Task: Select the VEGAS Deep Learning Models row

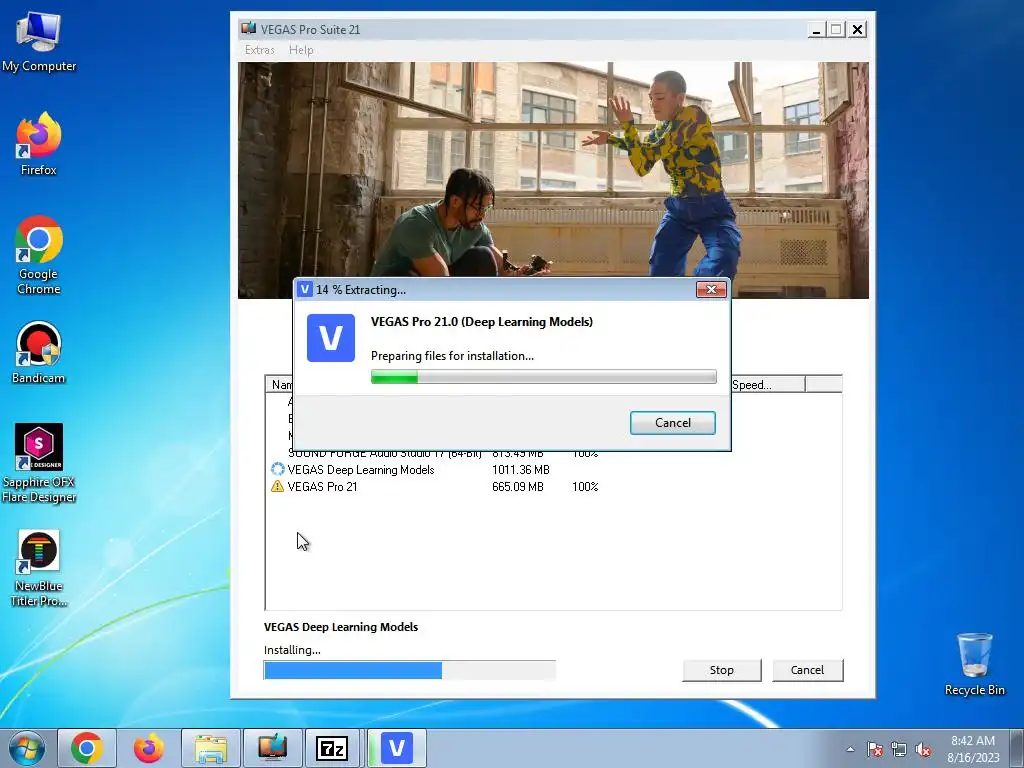Action: point(553,470)
